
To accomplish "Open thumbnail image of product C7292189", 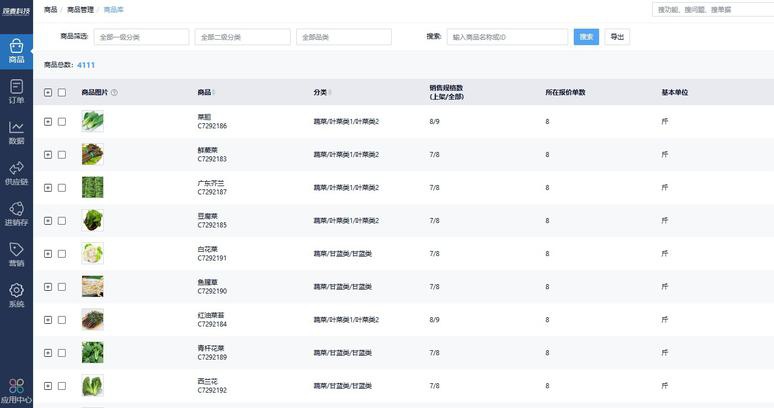I will [x=92, y=353].
